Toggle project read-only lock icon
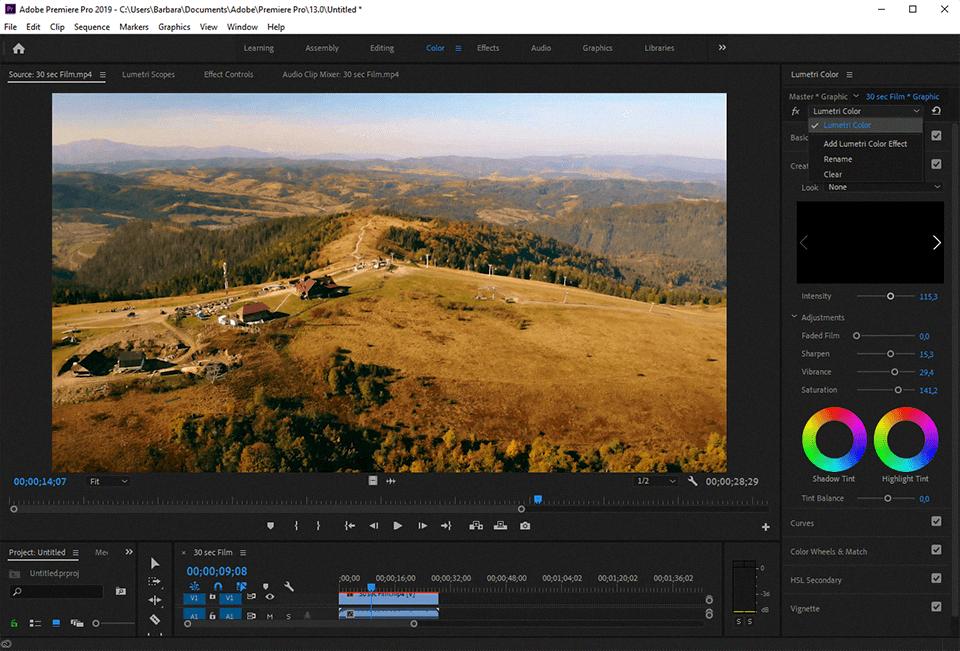 (x=14, y=623)
